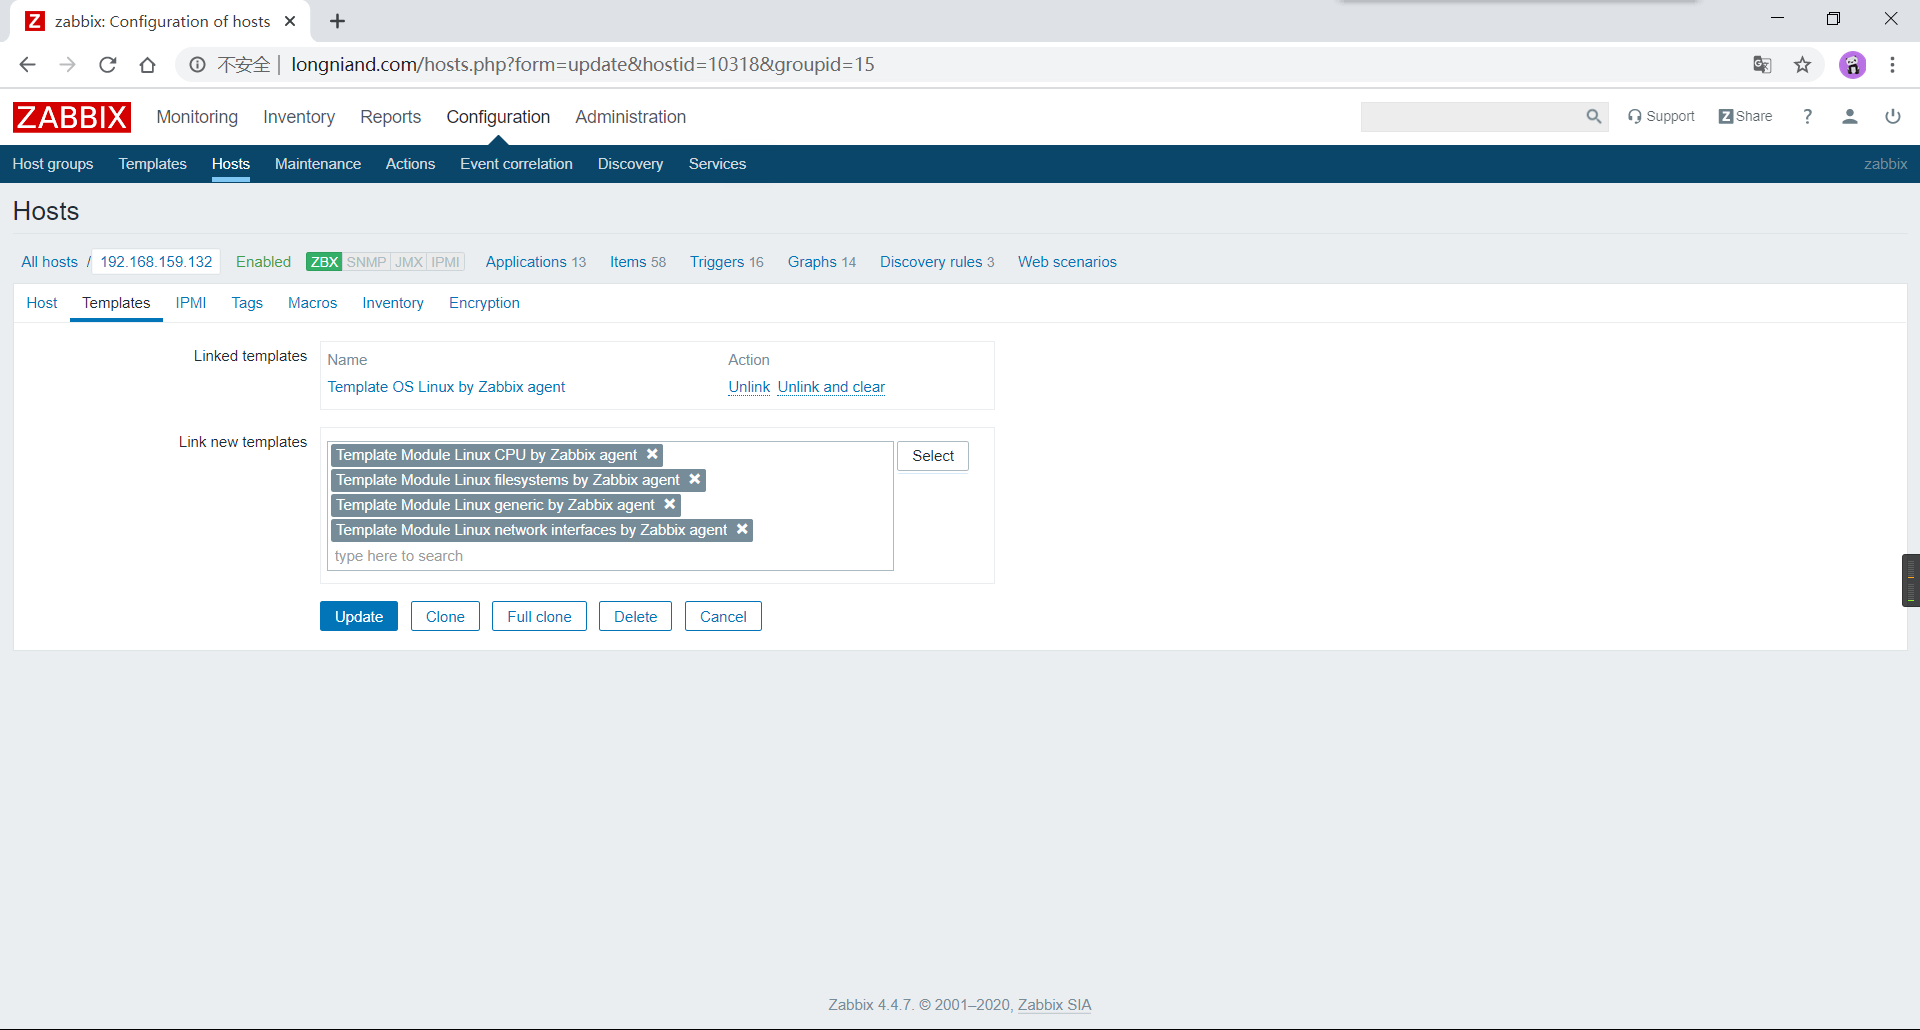The width and height of the screenshot is (1920, 1030).
Task: Click the search magnifier icon
Action: pos(1593,117)
